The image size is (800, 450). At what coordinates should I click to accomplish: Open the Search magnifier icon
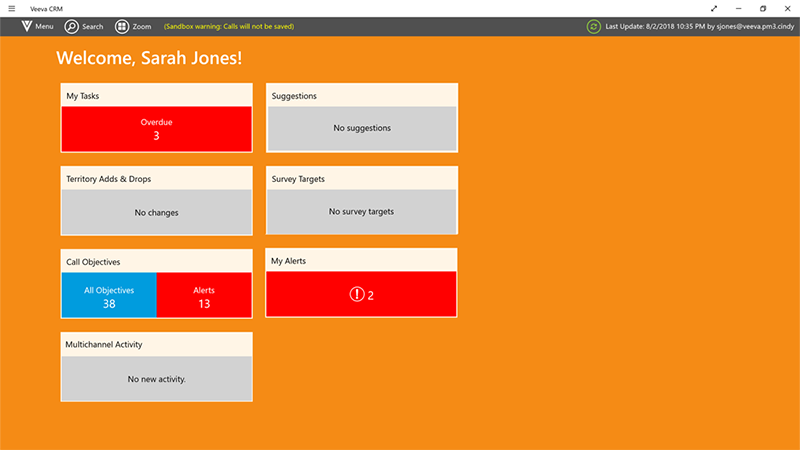tap(72, 26)
